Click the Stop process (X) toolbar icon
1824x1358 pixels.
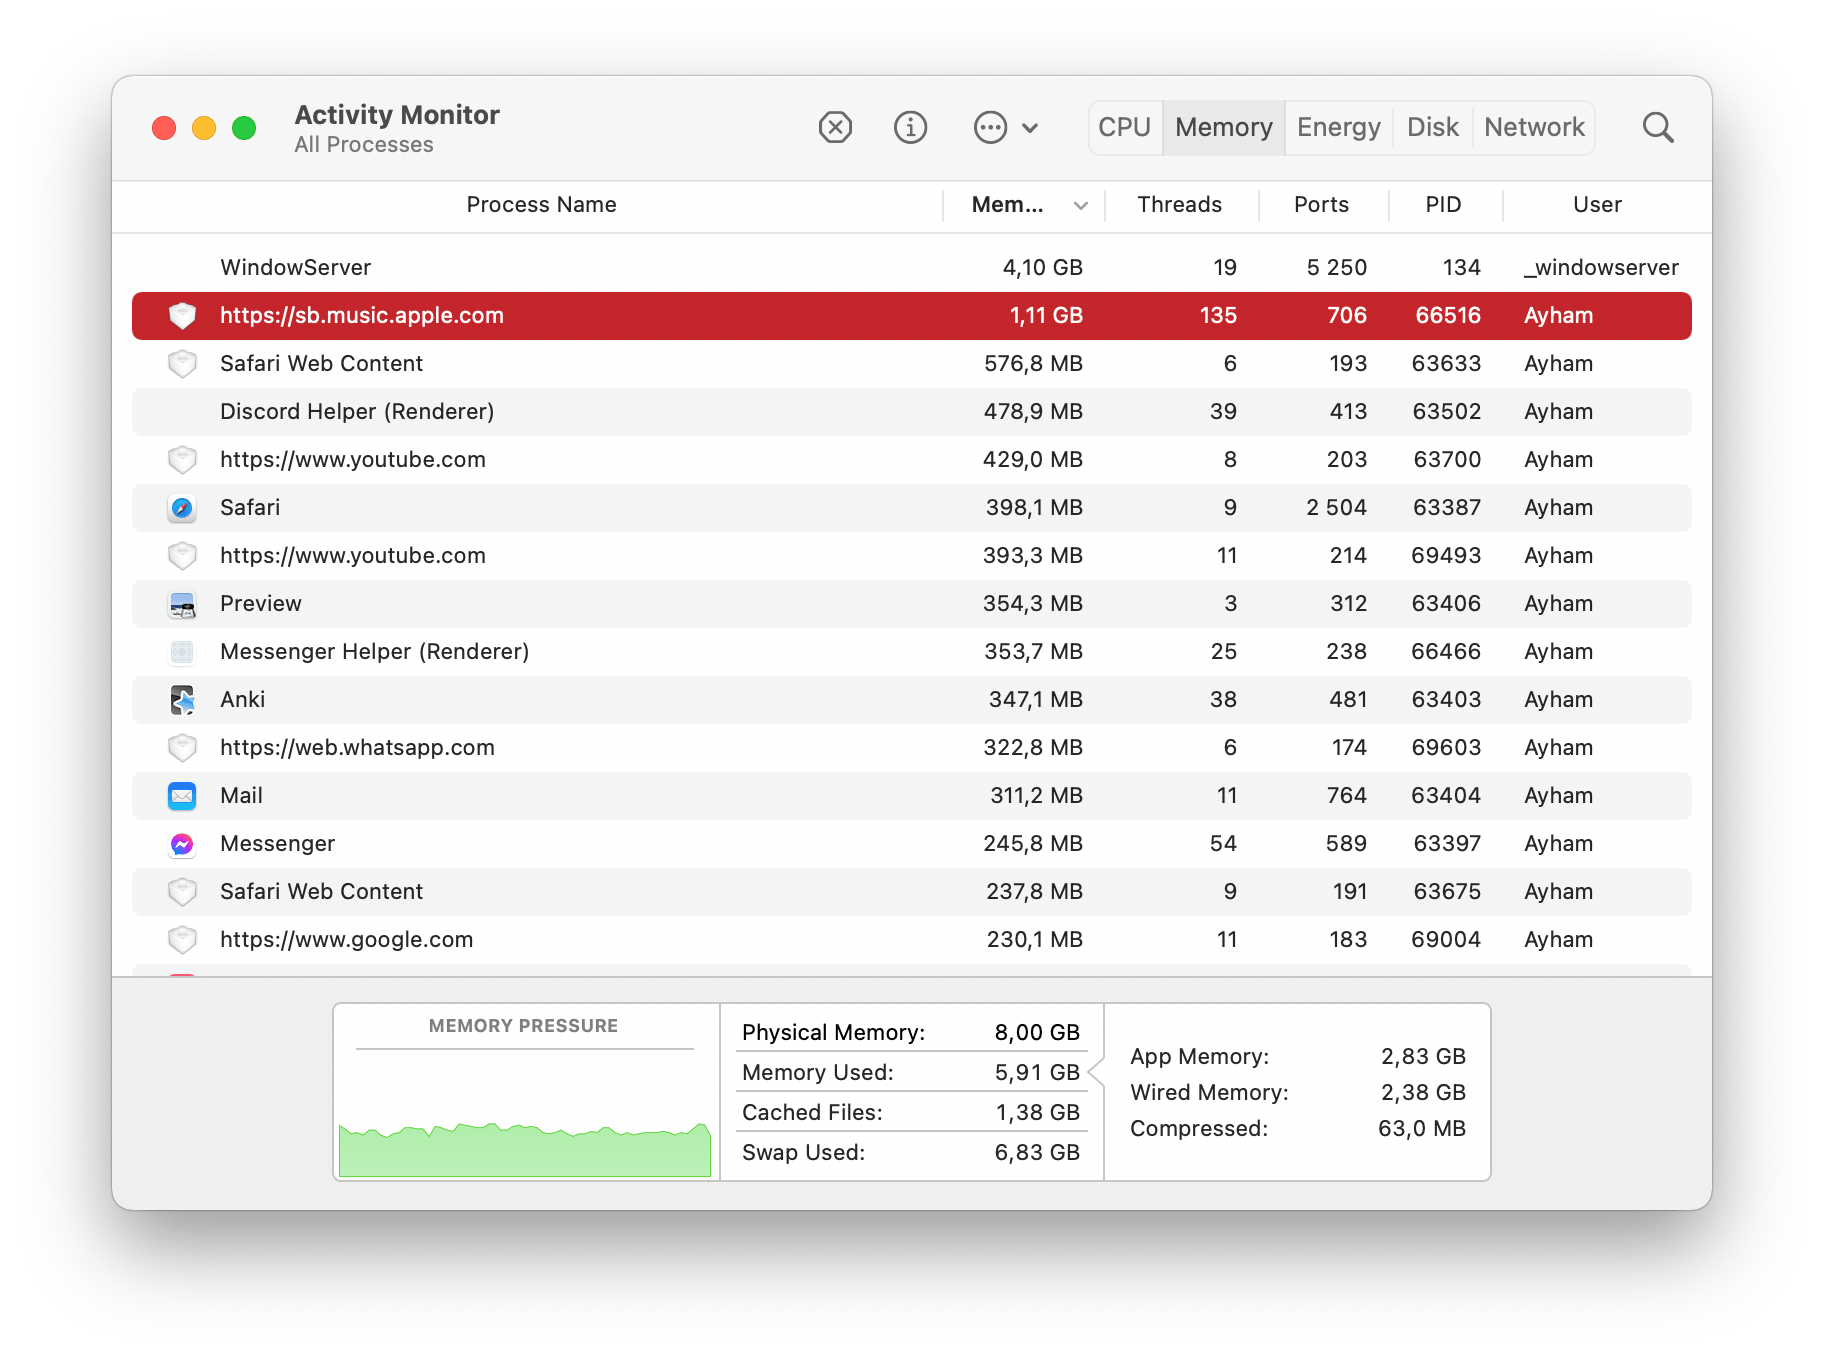835,127
